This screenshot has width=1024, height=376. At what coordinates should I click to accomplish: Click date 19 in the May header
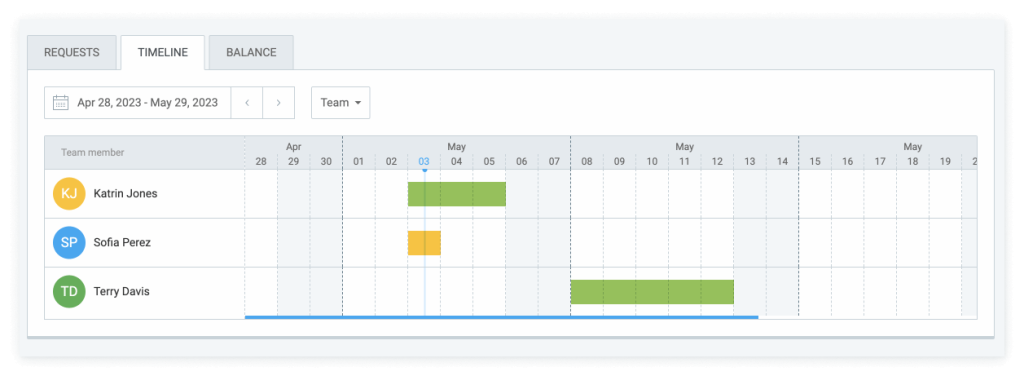pos(946,161)
